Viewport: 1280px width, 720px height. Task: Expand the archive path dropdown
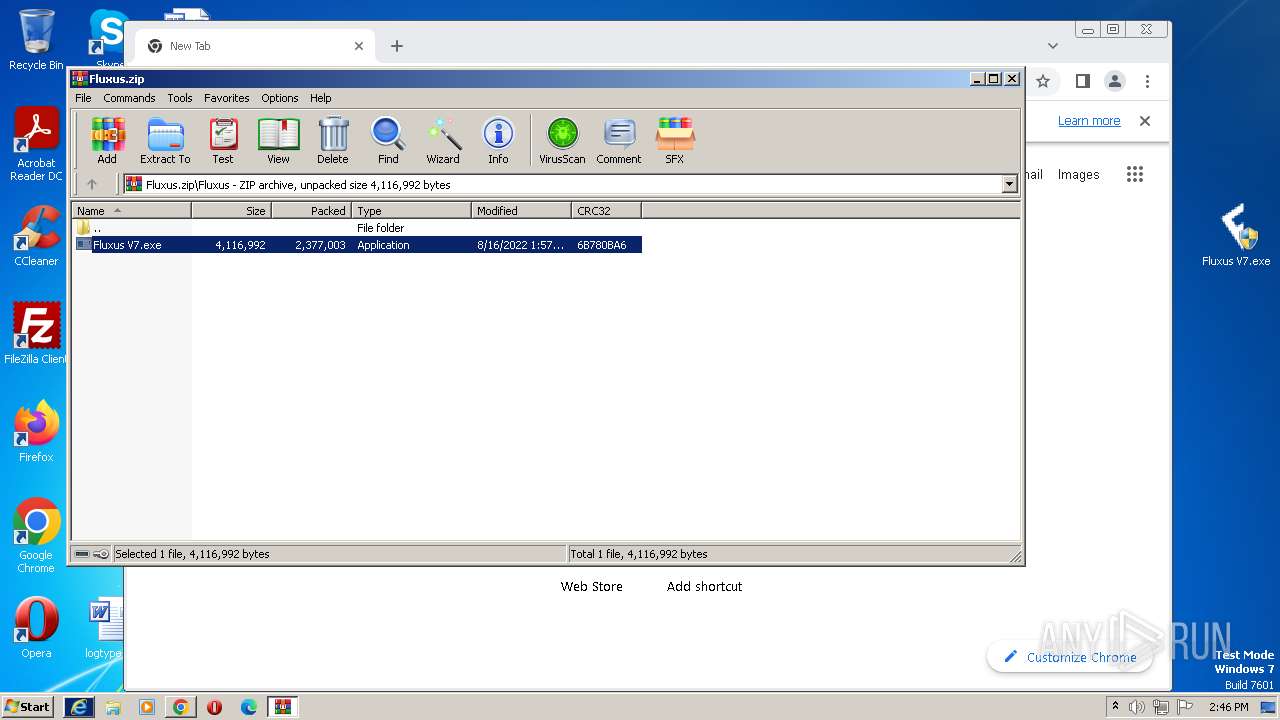[x=1009, y=184]
